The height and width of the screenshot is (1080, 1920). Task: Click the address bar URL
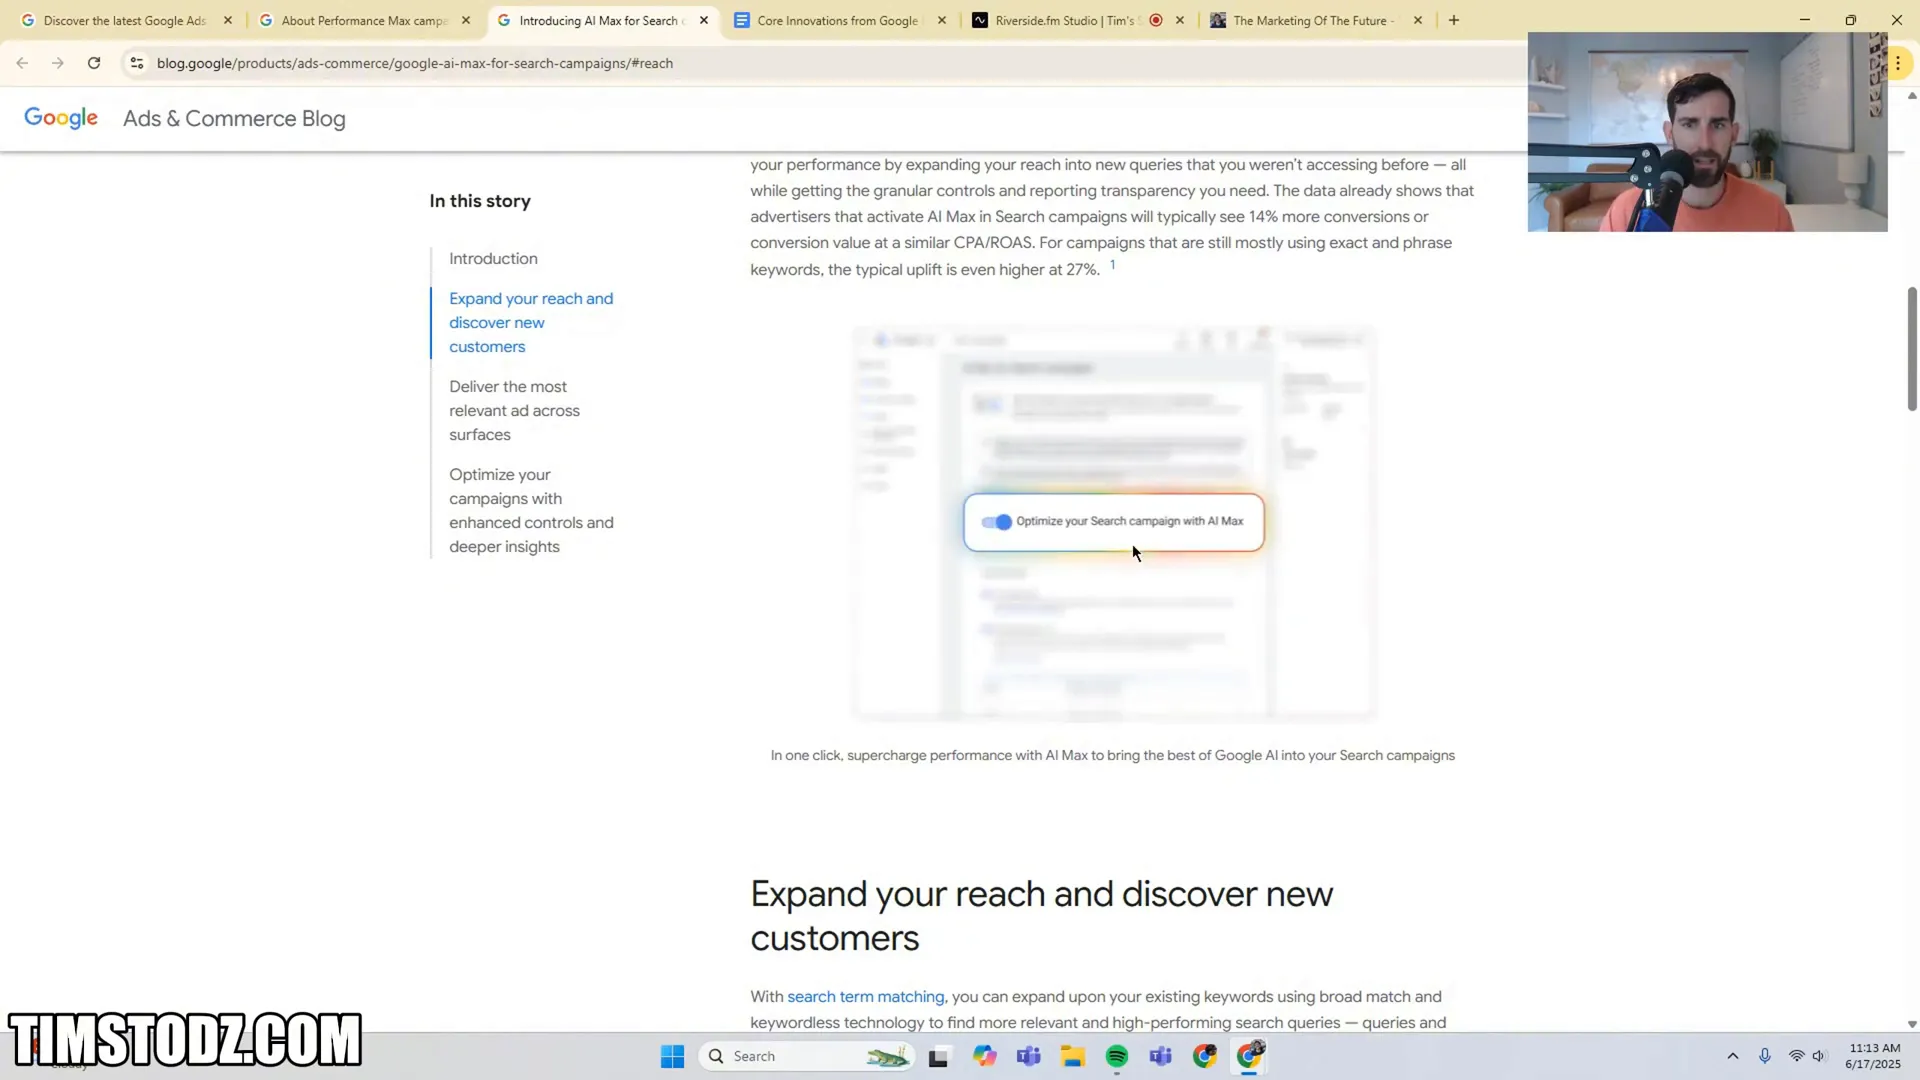pos(415,63)
